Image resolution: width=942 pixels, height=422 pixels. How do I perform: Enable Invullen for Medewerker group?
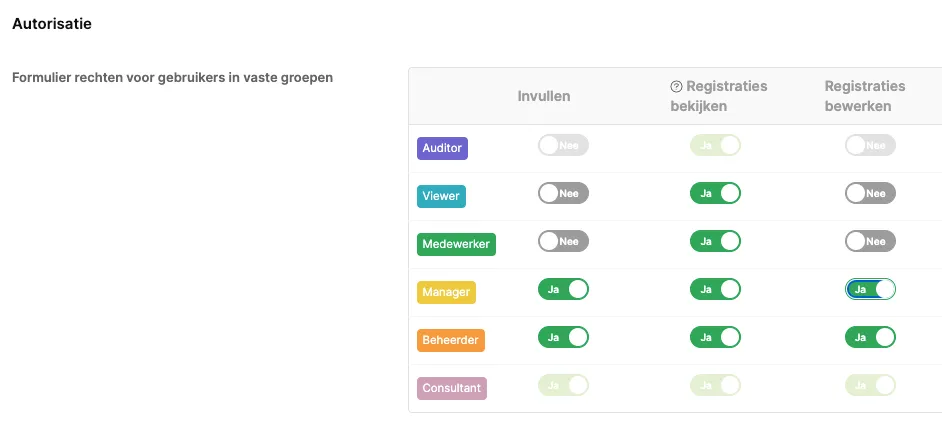pyautogui.click(x=563, y=241)
